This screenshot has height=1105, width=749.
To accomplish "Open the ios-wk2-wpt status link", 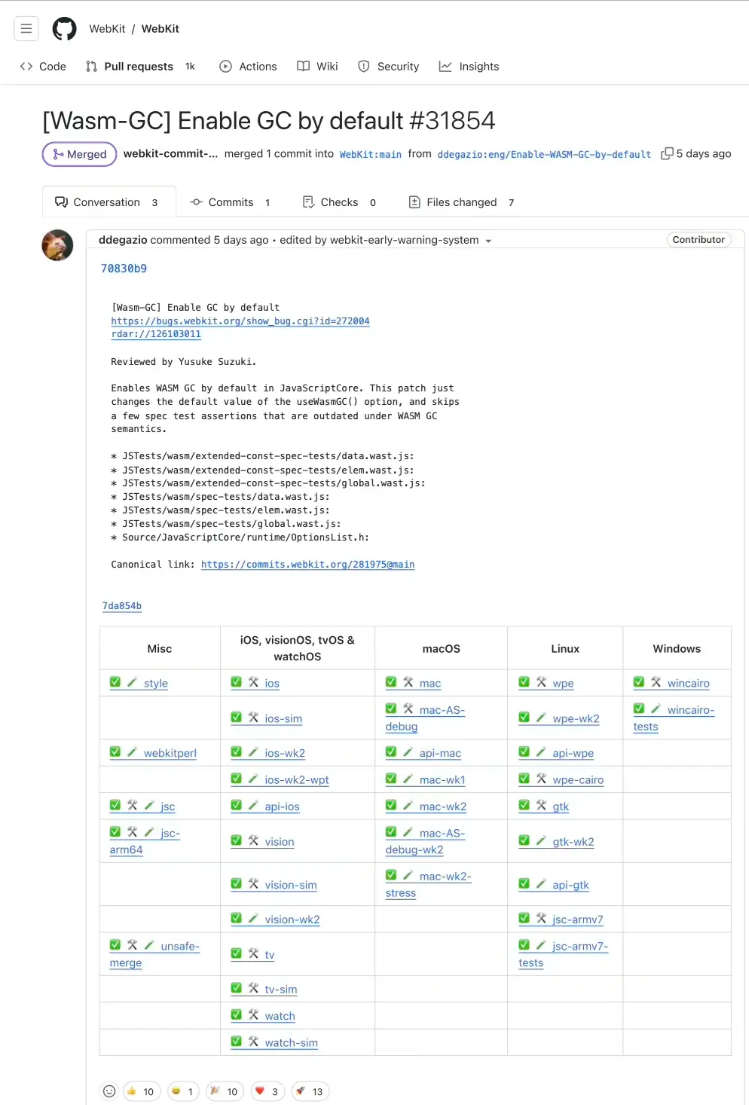I will coord(297,779).
